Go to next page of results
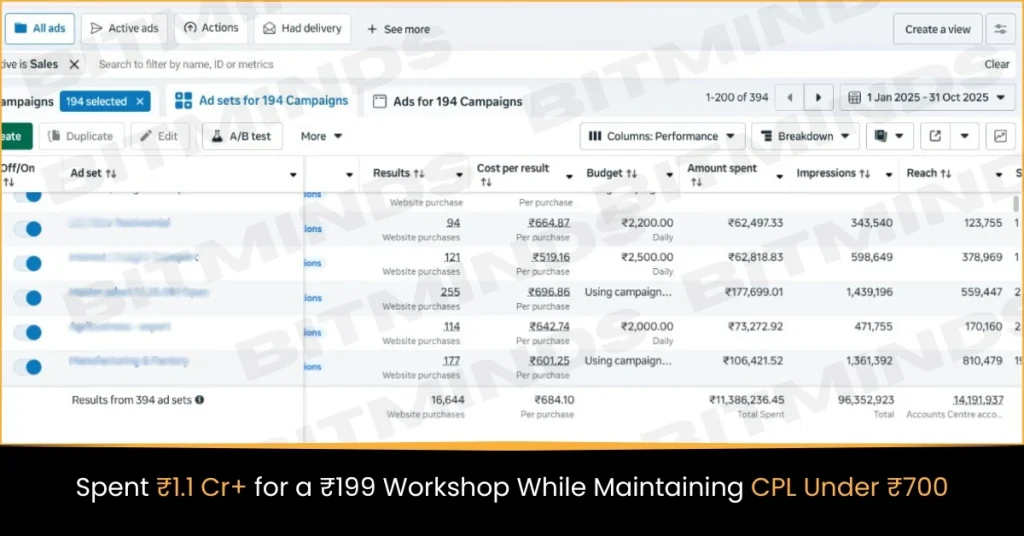Viewport: 1024px width, 536px height. 819,98
